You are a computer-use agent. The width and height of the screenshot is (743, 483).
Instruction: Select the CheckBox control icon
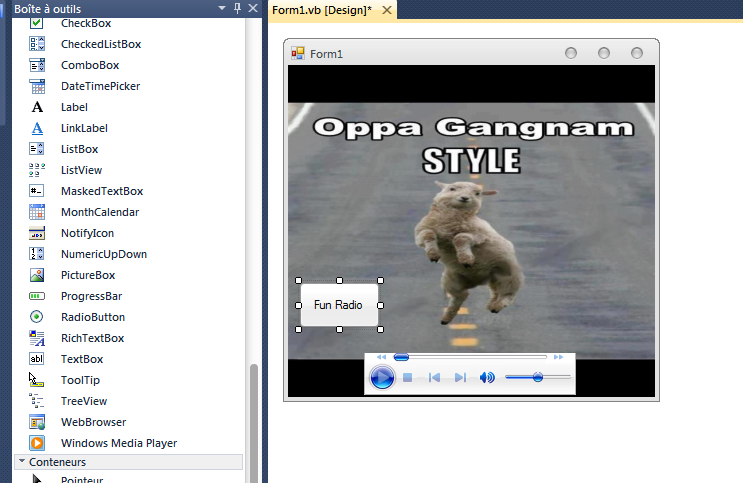pos(36,23)
